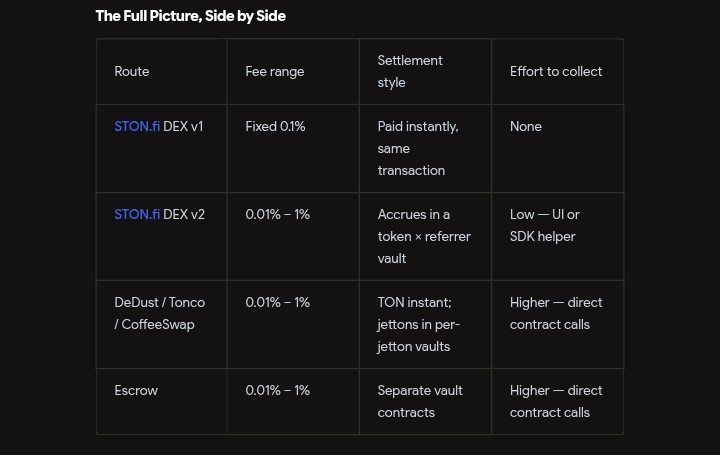Click the Paid instantly, same transaction cell
Image resolution: width=720 pixels, height=455 pixels.
418,148
